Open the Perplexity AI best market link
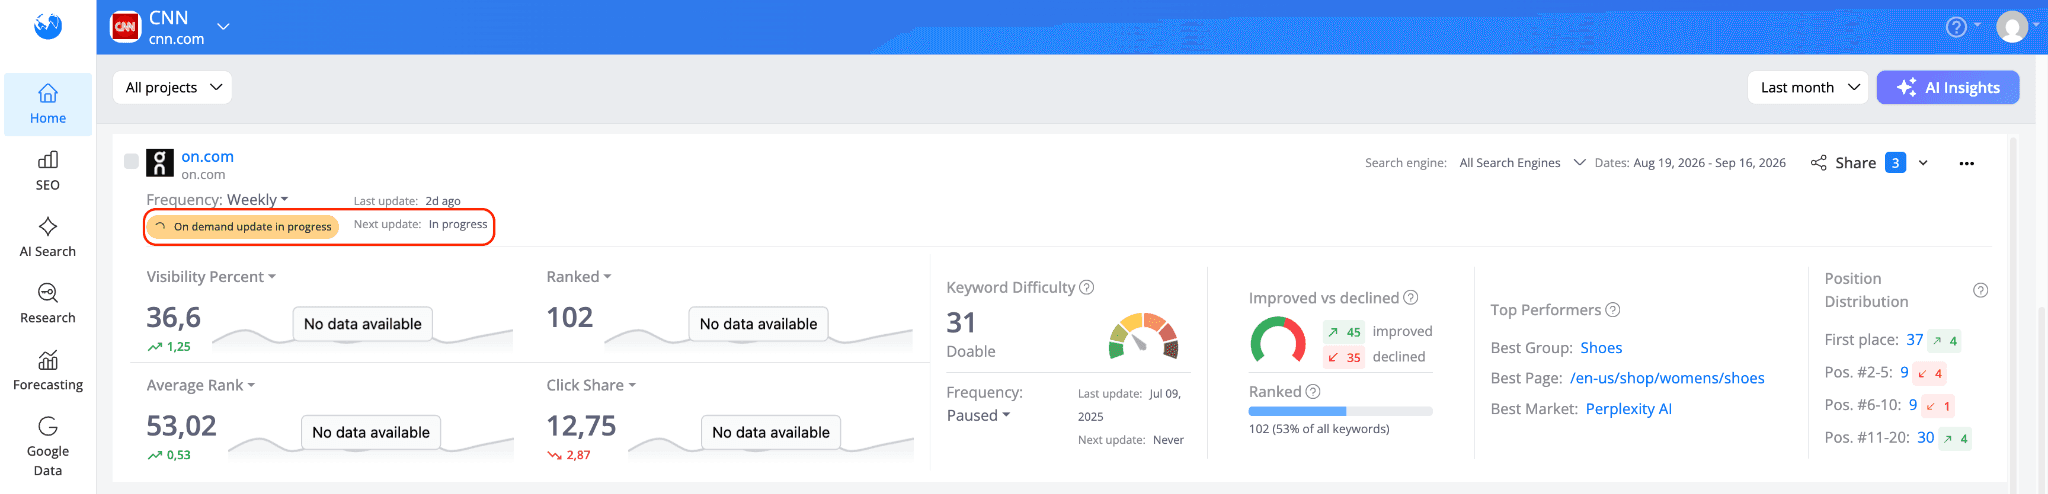Image resolution: width=2048 pixels, height=494 pixels. 1629,409
